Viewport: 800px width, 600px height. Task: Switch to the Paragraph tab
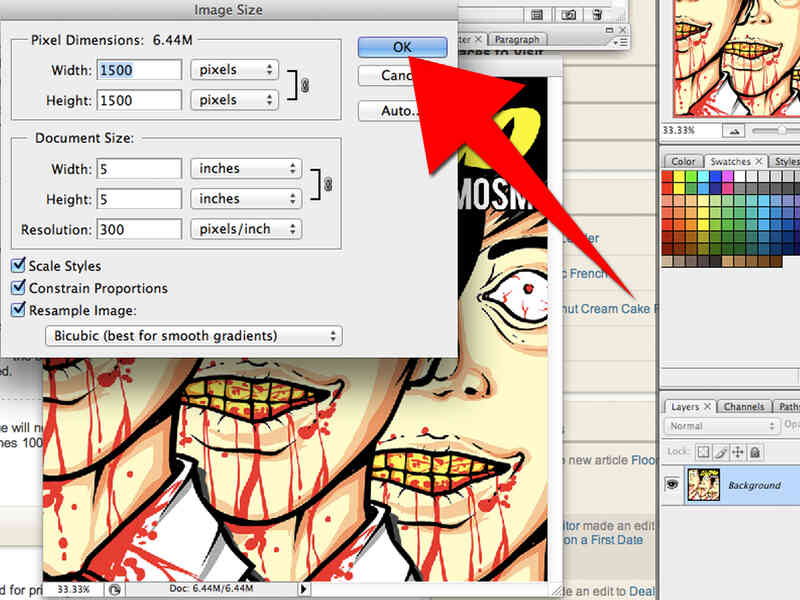pyautogui.click(x=517, y=39)
